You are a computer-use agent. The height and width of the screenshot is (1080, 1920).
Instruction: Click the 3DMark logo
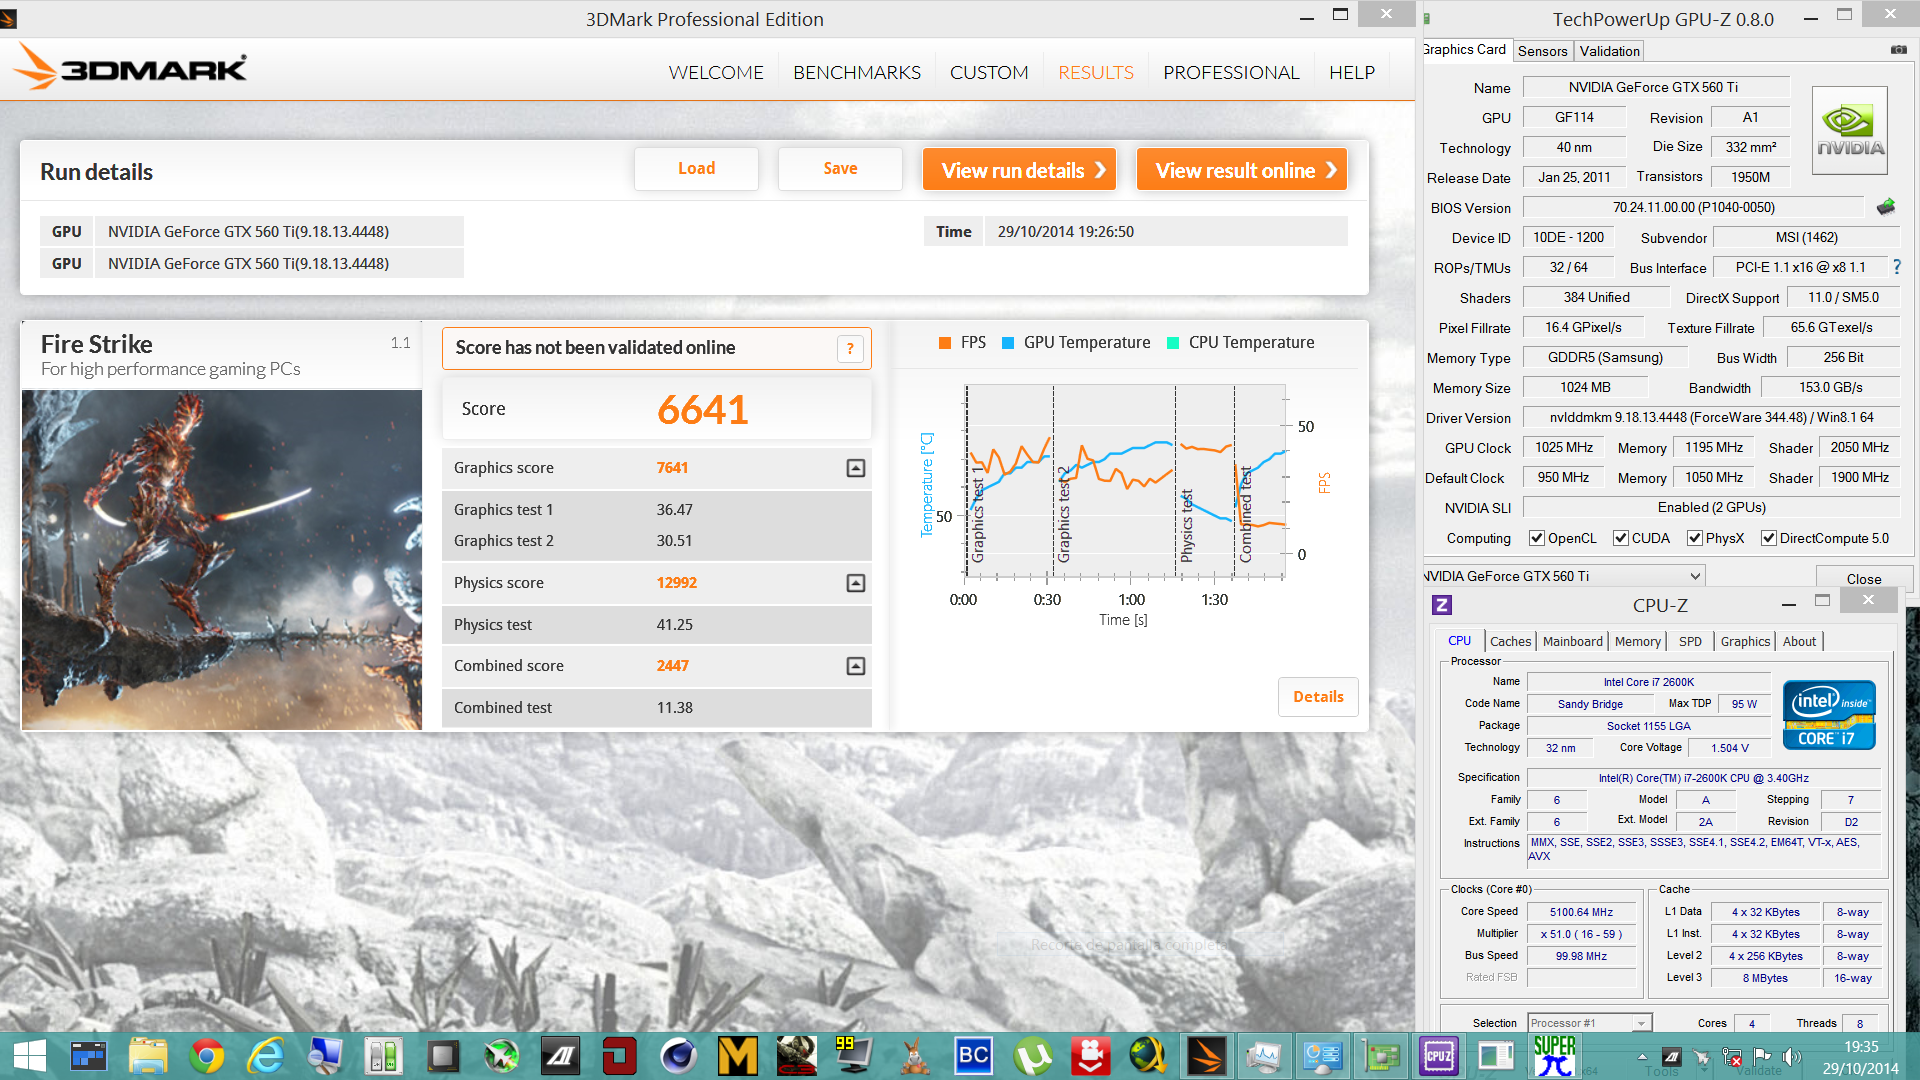coord(130,68)
